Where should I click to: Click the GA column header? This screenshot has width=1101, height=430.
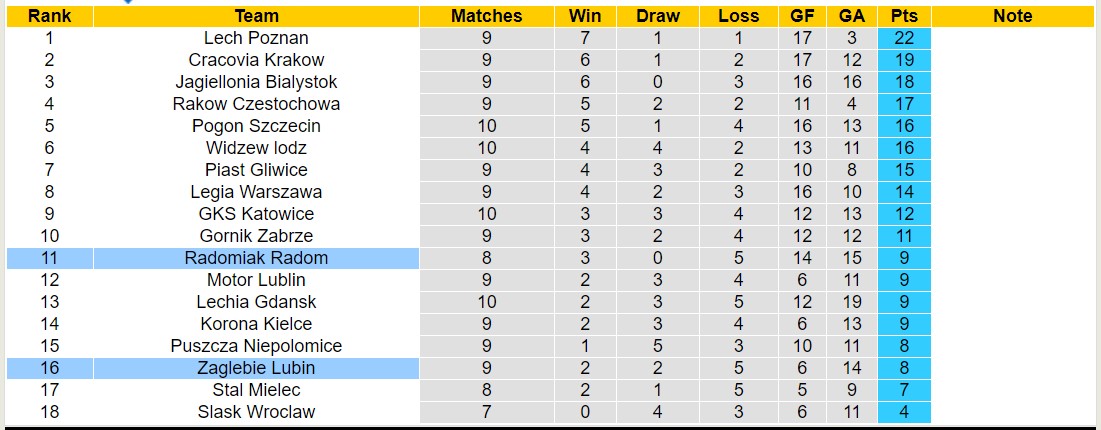[x=852, y=16]
